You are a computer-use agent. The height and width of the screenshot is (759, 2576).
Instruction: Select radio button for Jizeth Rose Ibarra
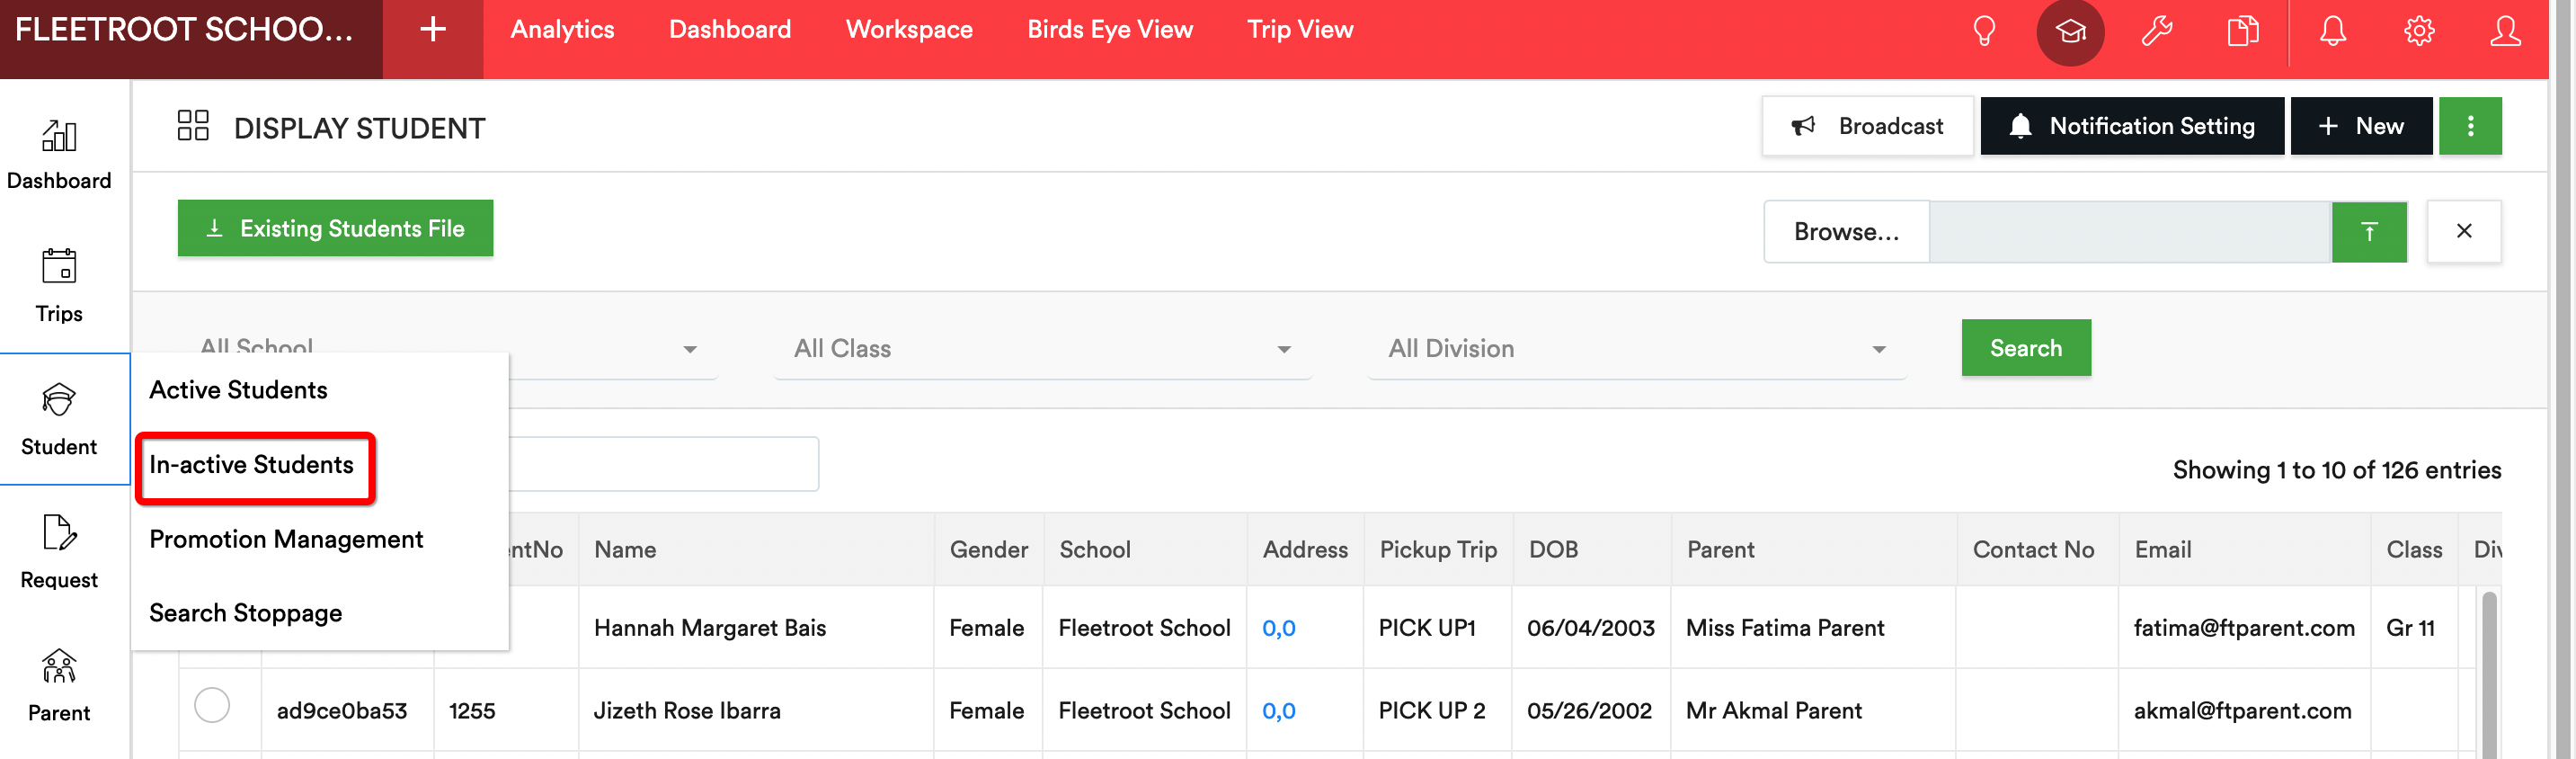[212, 705]
